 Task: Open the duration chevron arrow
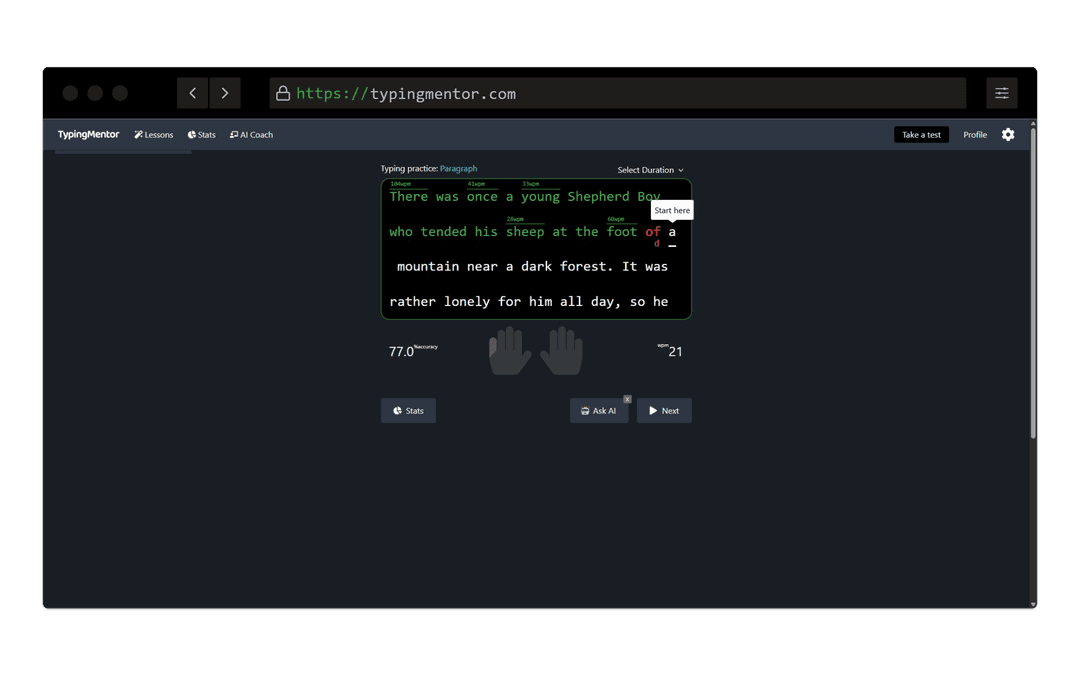680,170
